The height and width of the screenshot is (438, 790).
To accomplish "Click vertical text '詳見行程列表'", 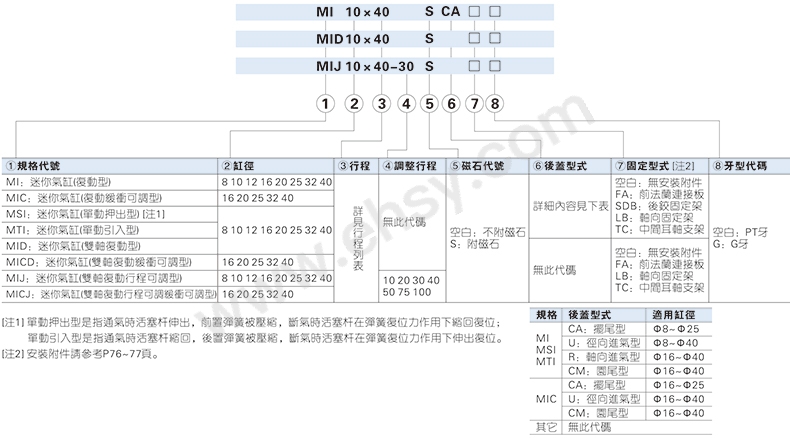I will 358,238.
